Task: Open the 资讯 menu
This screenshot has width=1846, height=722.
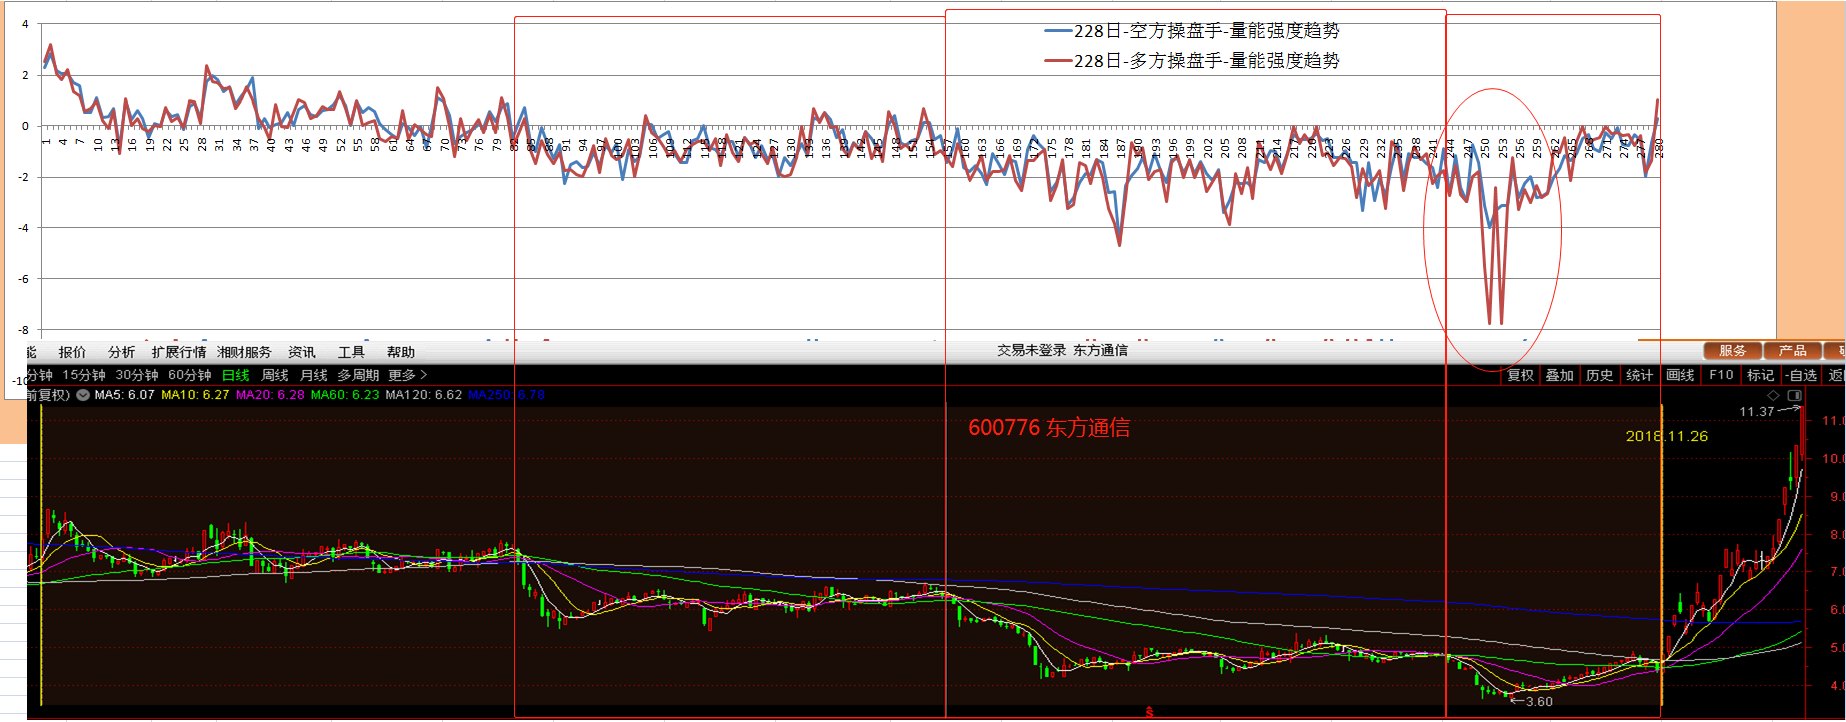Action: tap(302, 352)
